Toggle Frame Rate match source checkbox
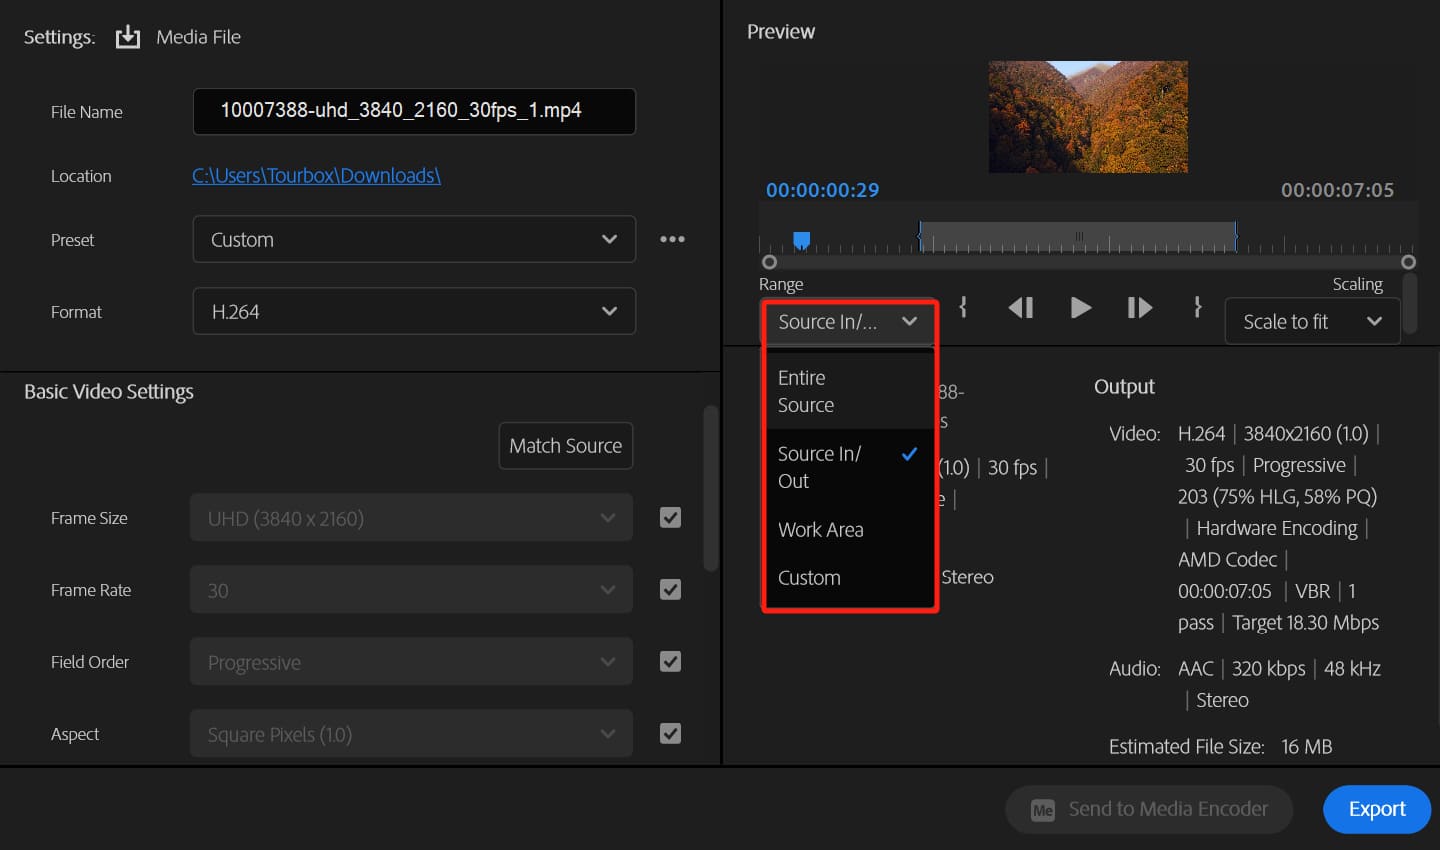The width and height of the screenshot is (1440, 850). (670, 589)
